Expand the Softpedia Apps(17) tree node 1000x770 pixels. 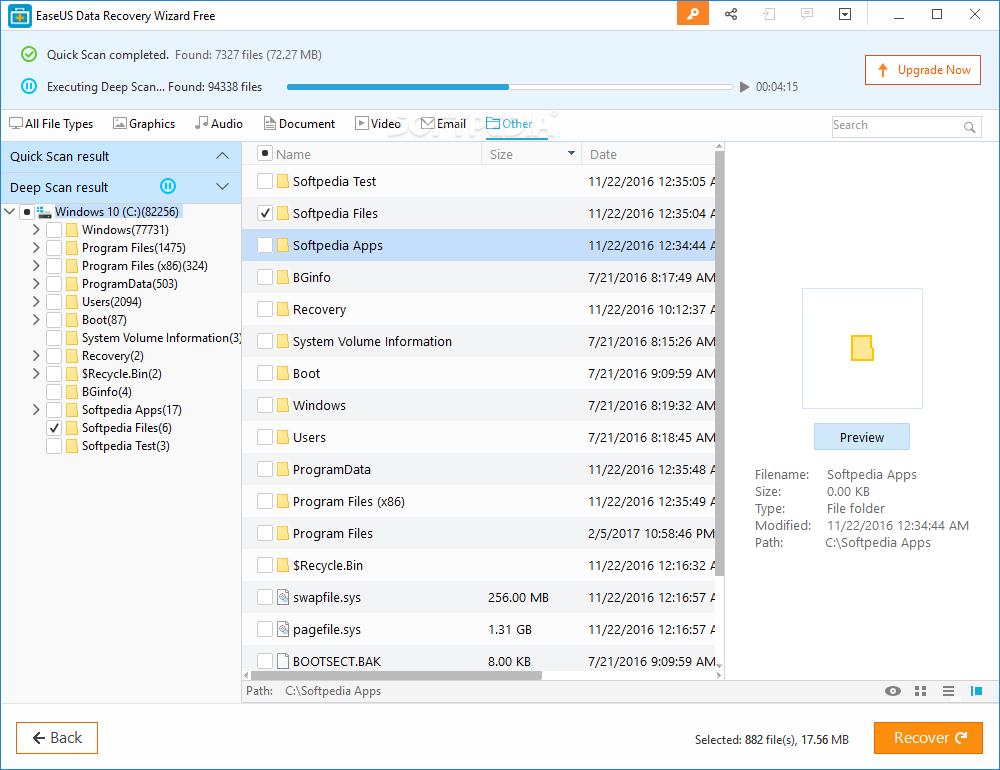[x=36, y=410]
